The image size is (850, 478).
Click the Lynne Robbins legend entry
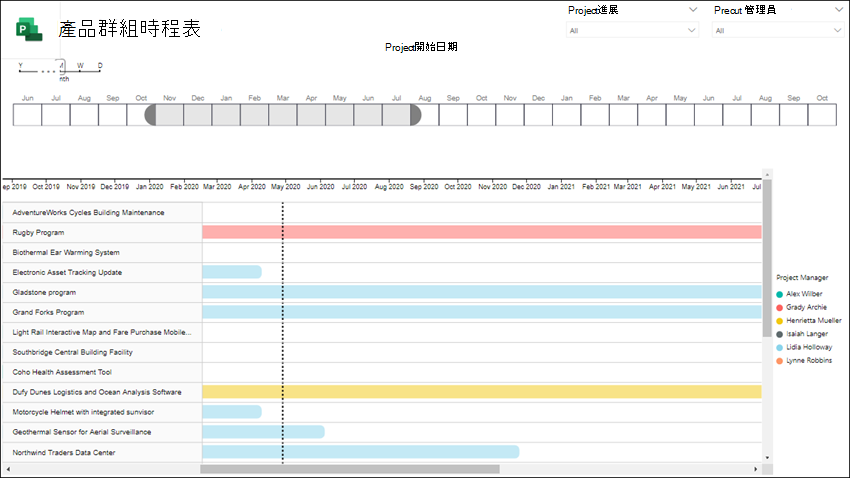(x=804, y=360)
